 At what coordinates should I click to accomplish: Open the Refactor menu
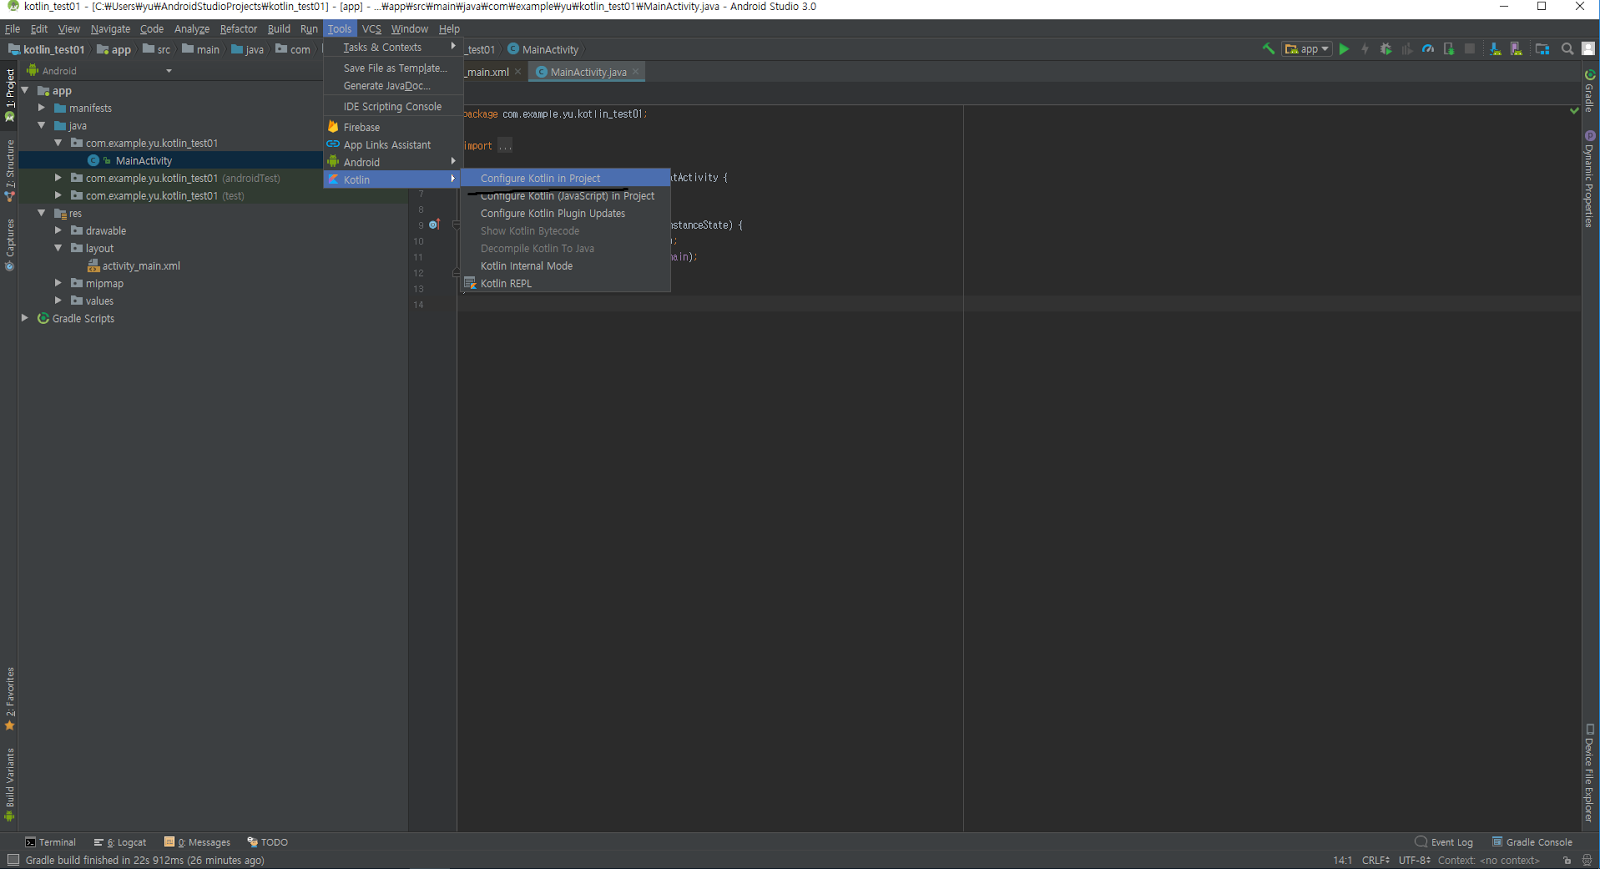click(x=238, y=29)
